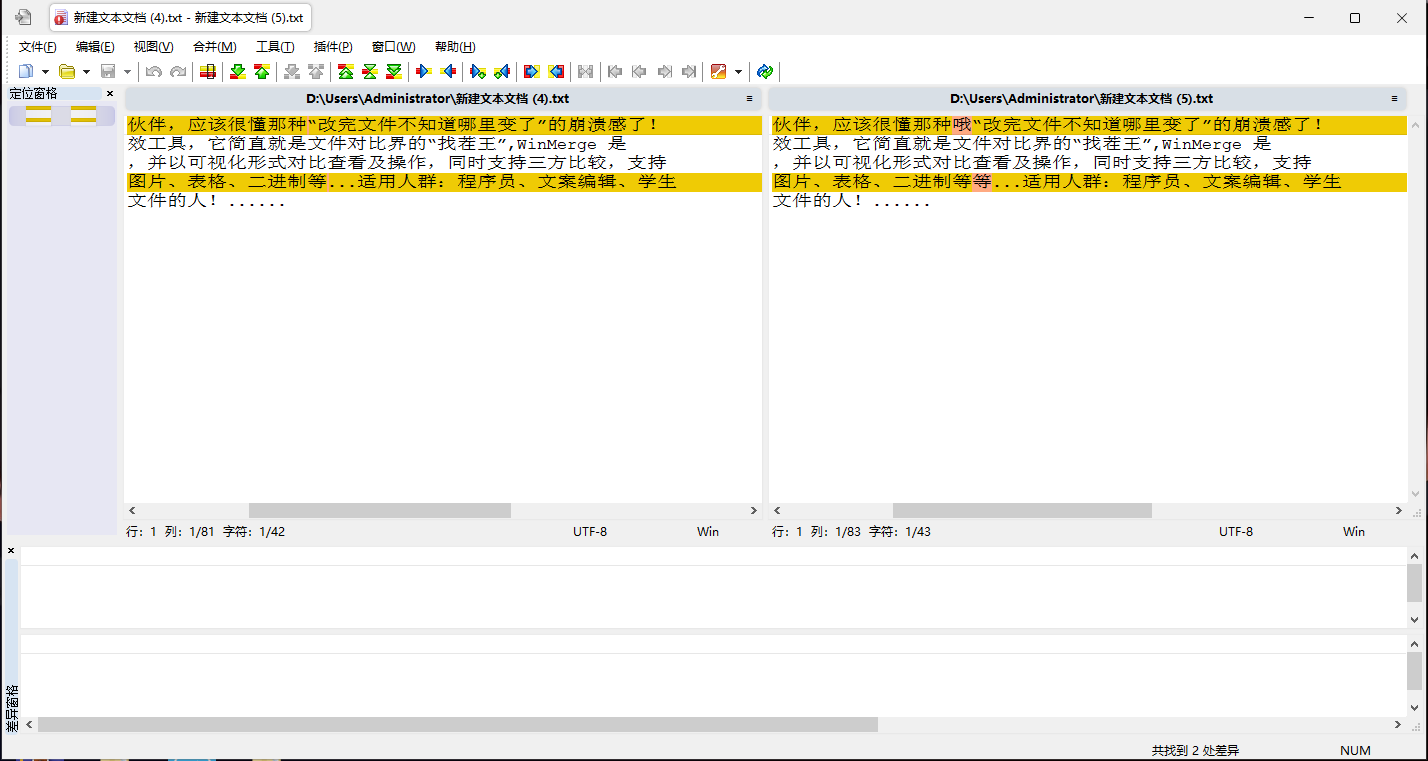This screenshot has height=761, width=1428.
Task: Click left status '行: 1 列: 1/81' text
Action: [168, 532]
